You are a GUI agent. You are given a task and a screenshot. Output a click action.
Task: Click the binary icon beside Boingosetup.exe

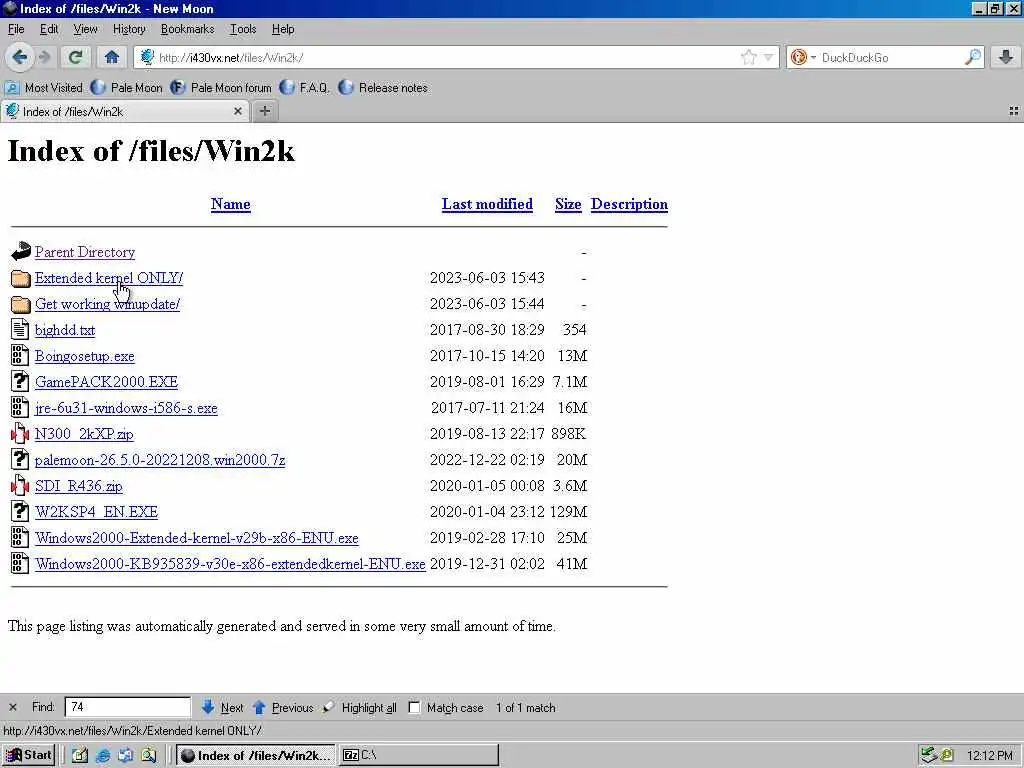click(20, 355)
